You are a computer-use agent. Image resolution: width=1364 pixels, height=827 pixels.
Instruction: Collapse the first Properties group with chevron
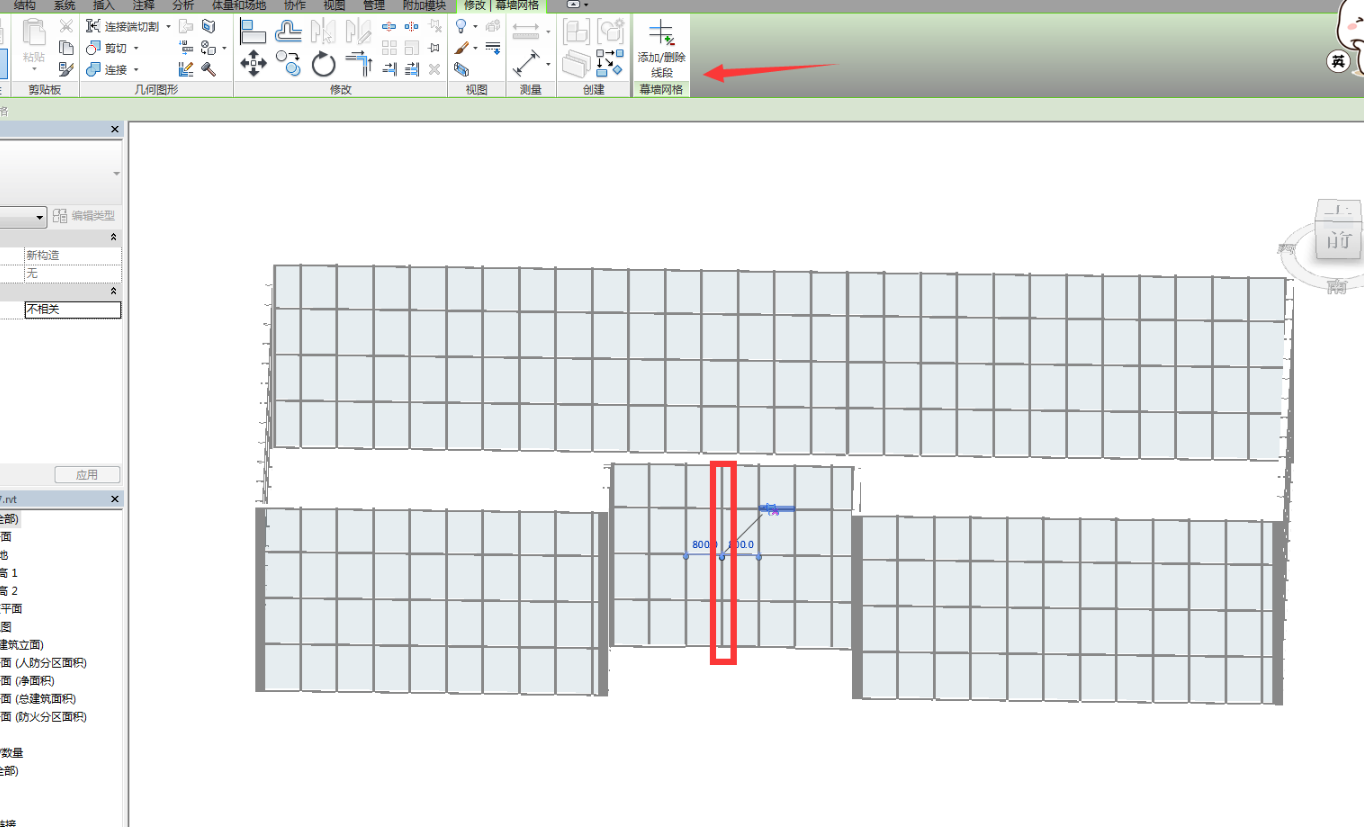(x=113, y=237)
